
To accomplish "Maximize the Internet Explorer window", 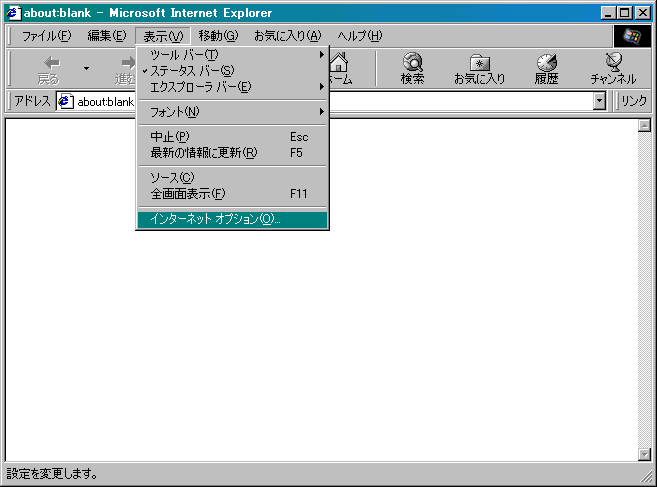I will (x=624, y=13).
